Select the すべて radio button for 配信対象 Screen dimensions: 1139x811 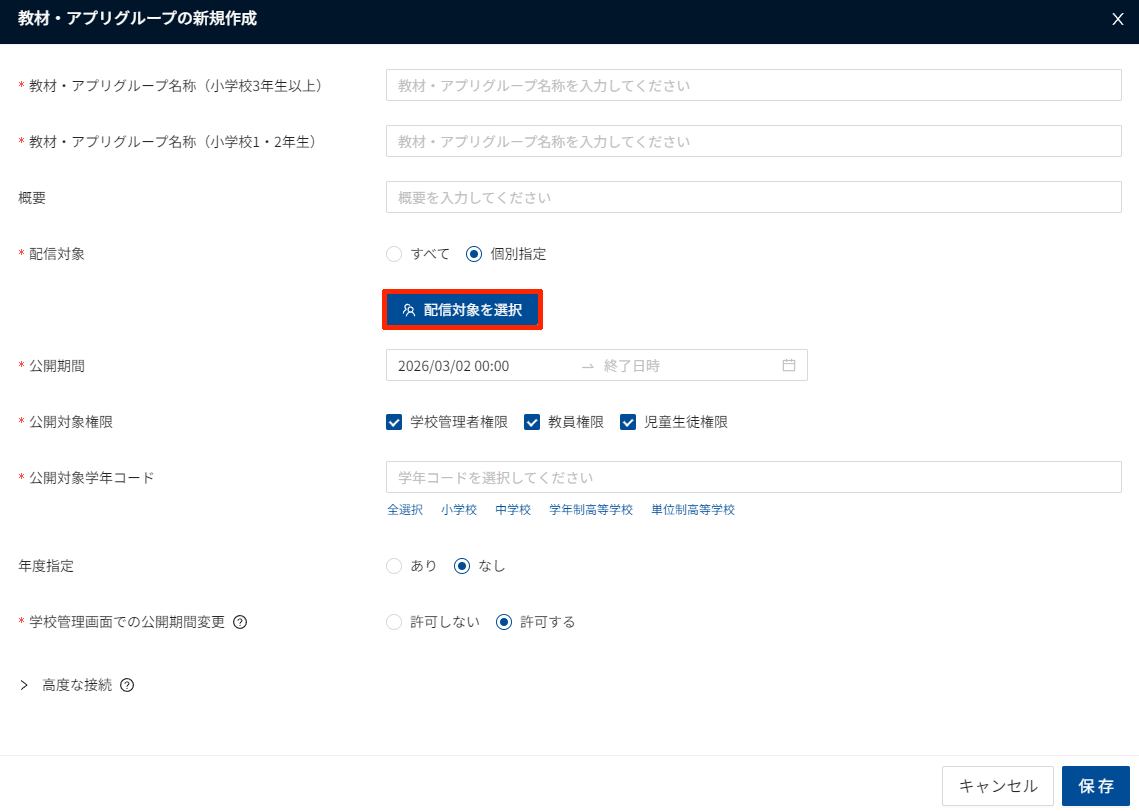point(394,254)
